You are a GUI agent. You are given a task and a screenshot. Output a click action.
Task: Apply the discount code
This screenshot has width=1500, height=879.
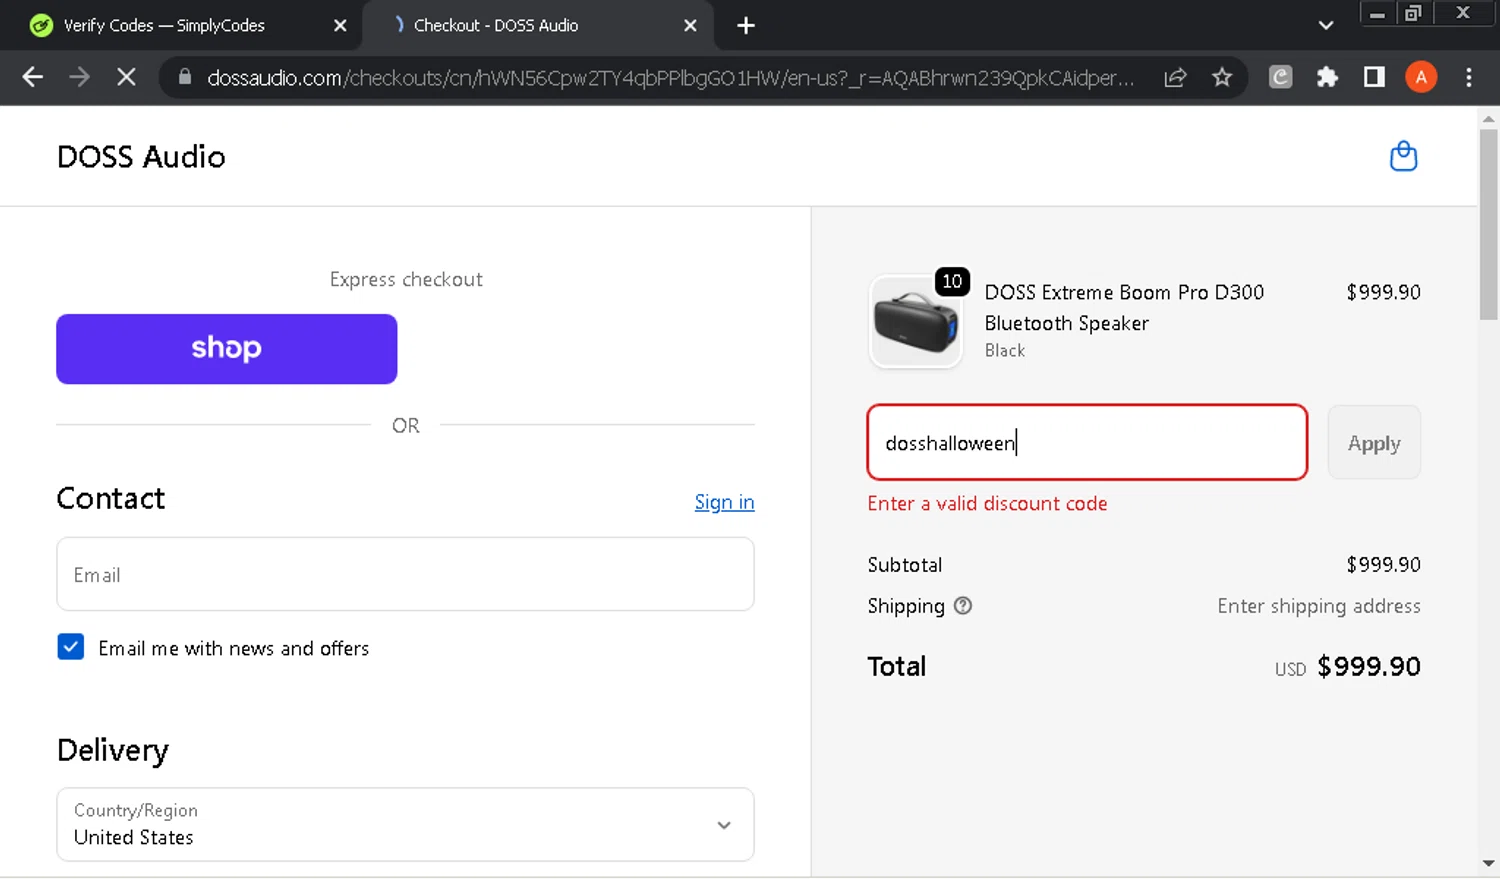click(1374, 442)
